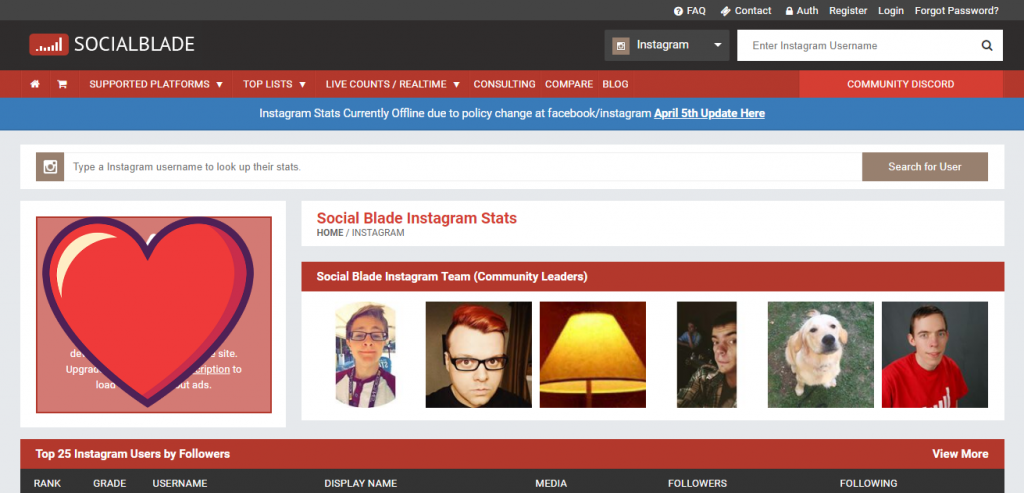Screen dimensions: 1024x493
Task: Select the yellow lamp team photo
Action: click(593, 355)
